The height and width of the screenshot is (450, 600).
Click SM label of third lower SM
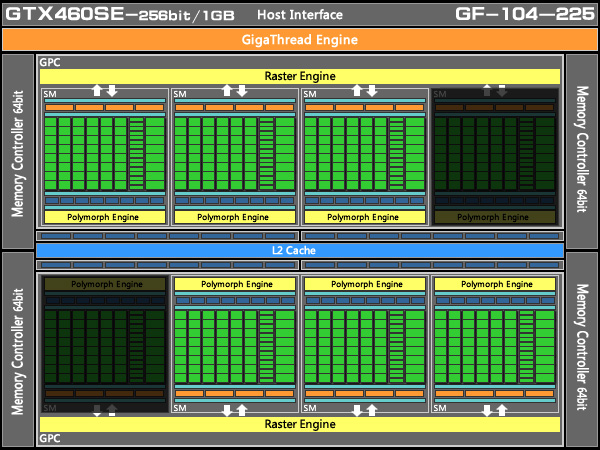pyautogui.click(x=310, y=408)
